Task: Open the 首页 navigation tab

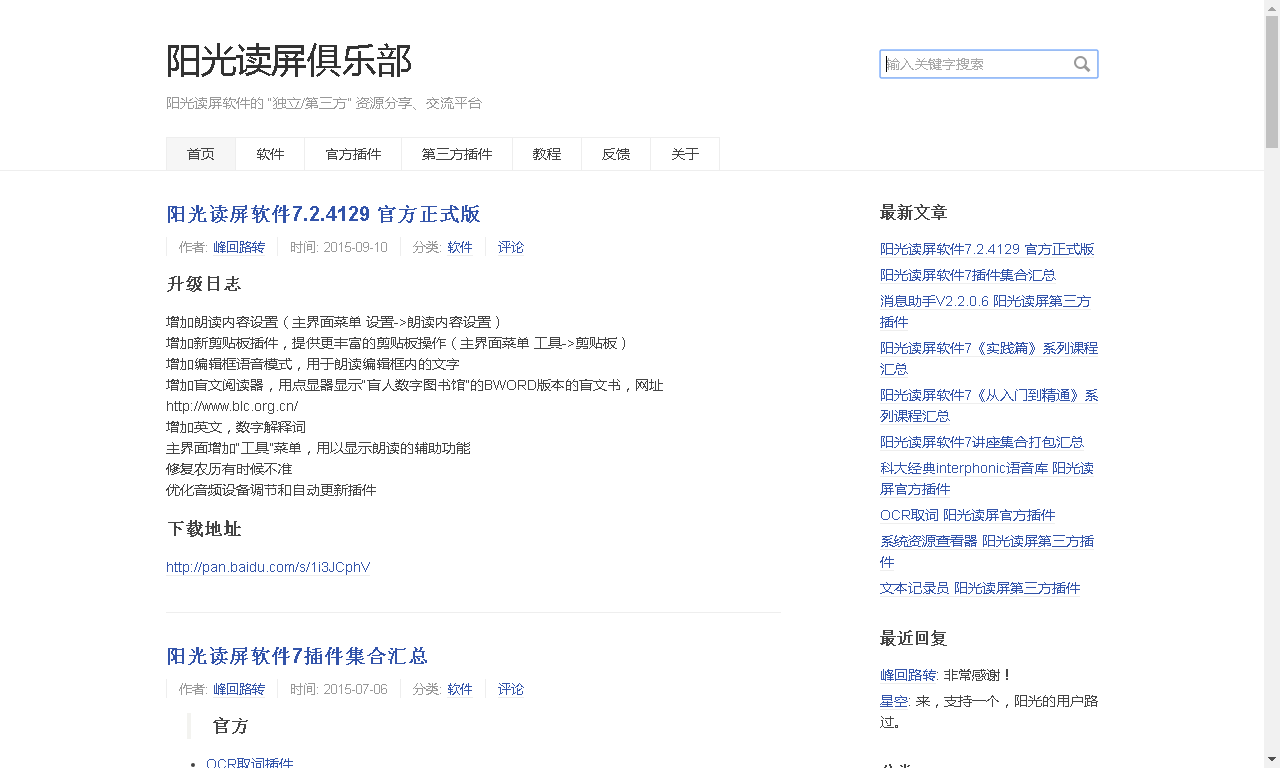Action: (x=201, y=154)
